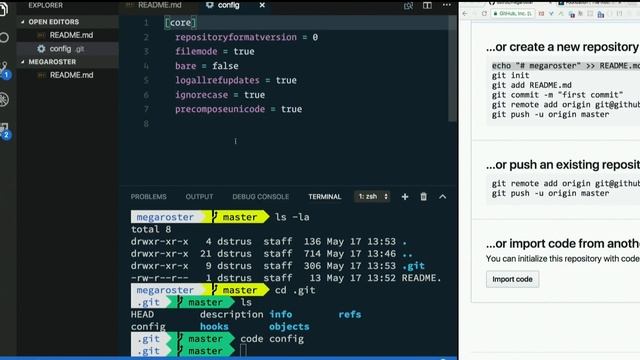The height and width of the screenshot is (360, 640).
Task: Click the open changes icon in editor title bar
Action: [x=408, y=6]
